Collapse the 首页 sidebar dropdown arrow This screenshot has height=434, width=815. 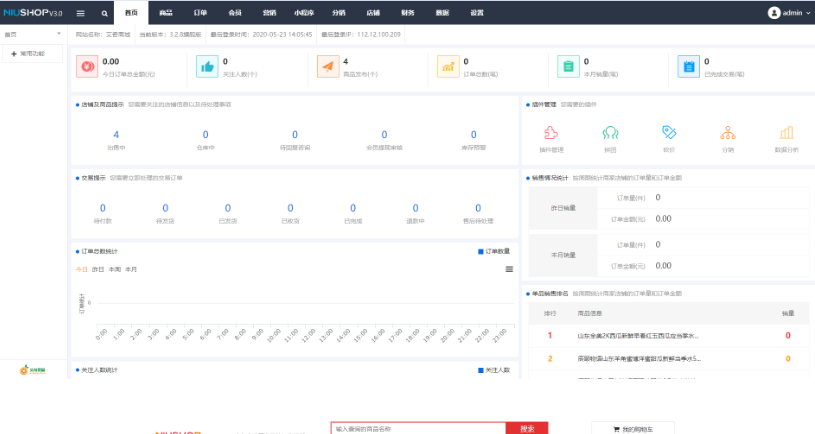pyautogui.click(x=59, y=34)
